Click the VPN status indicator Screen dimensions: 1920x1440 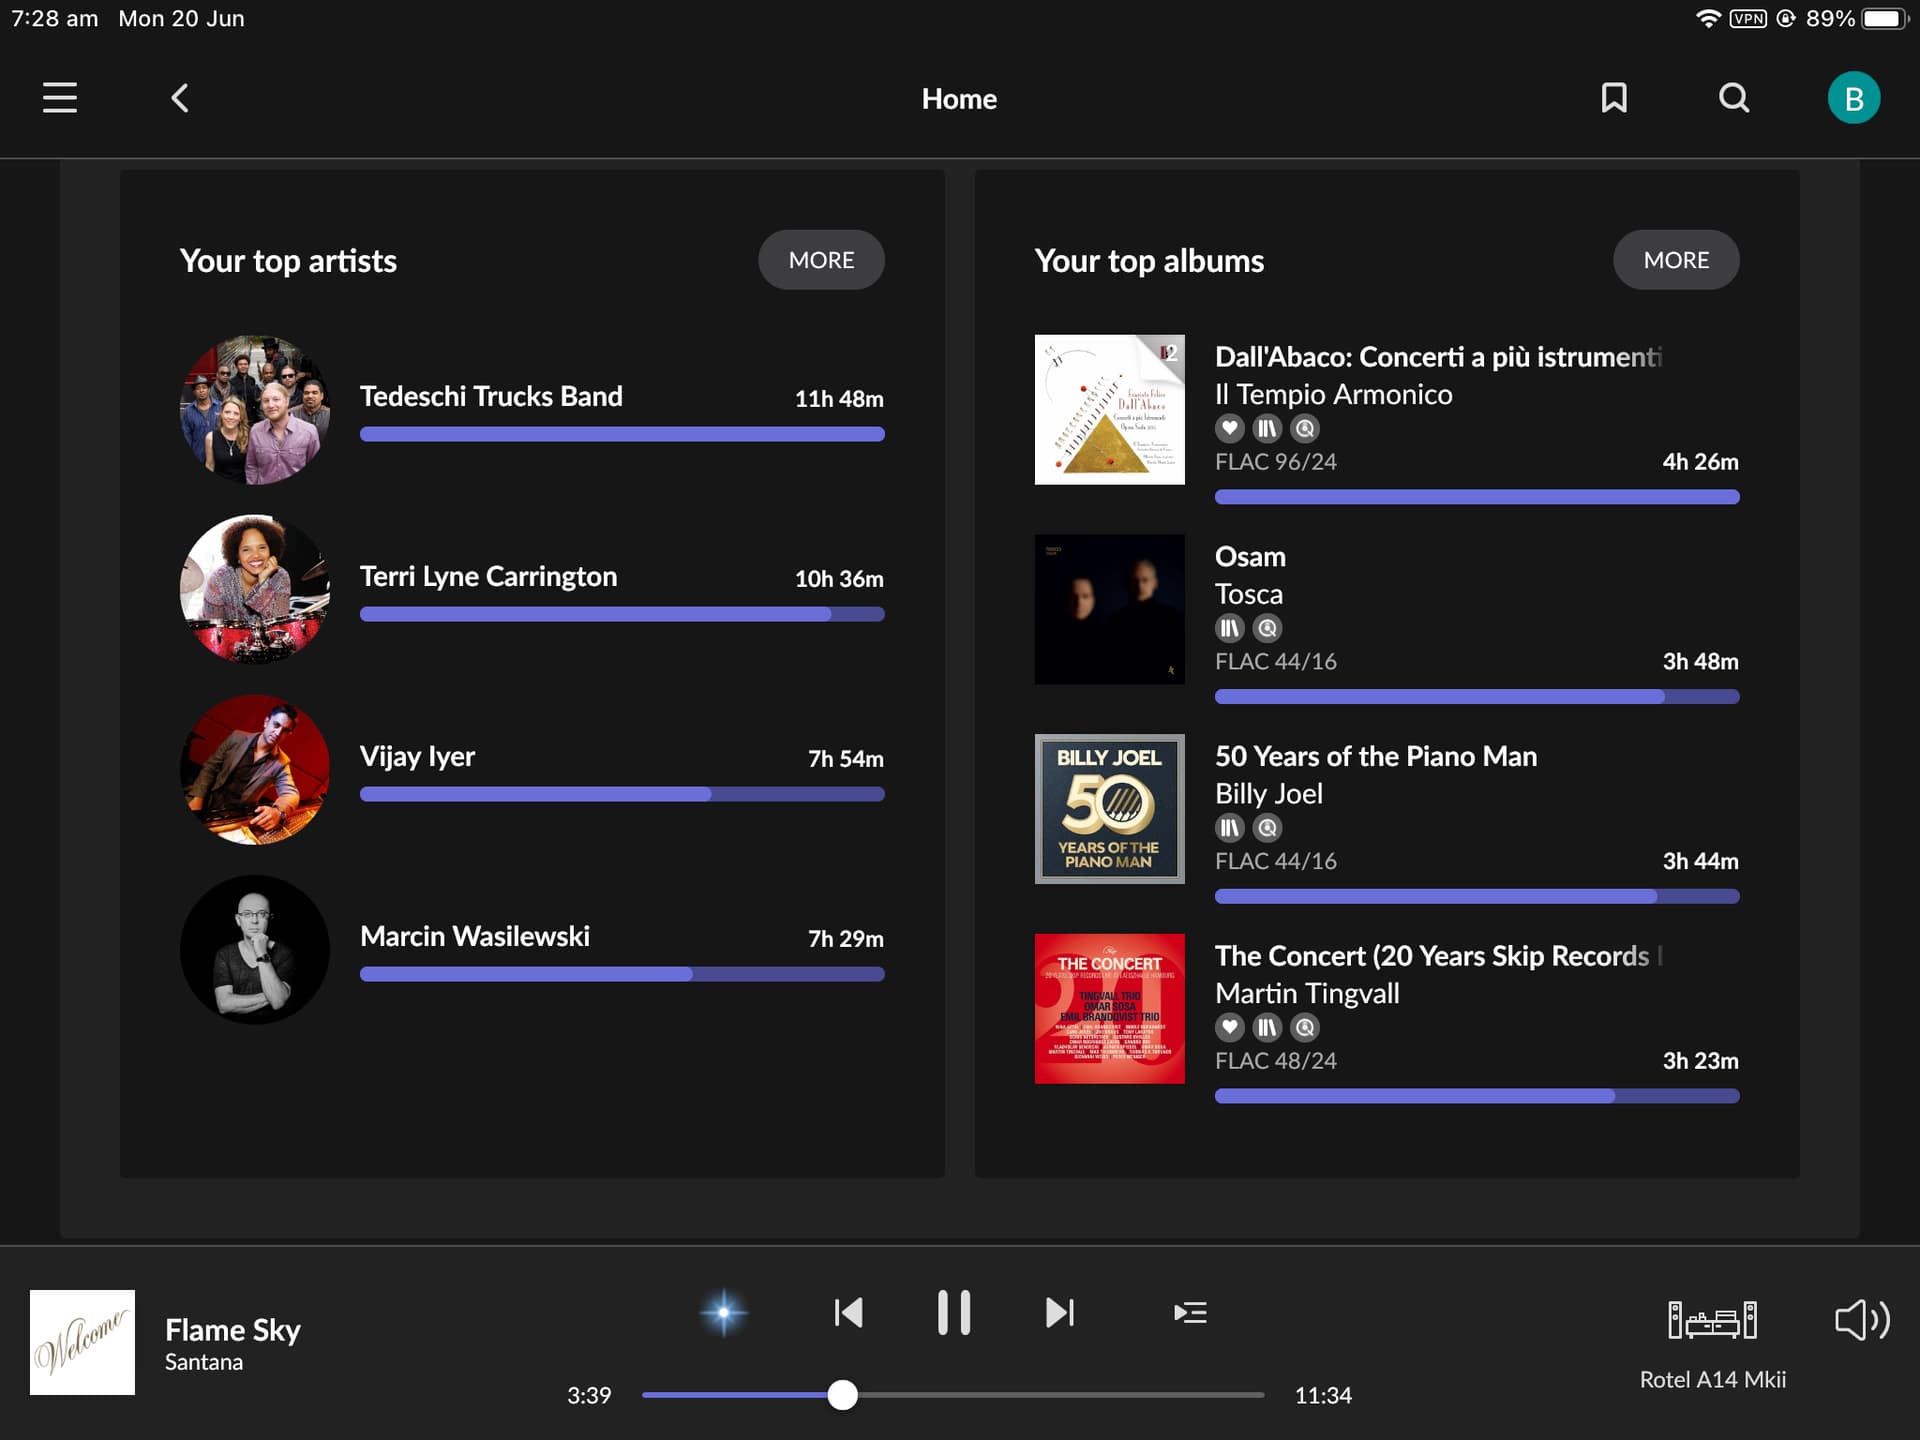[x=1748, y=18]
